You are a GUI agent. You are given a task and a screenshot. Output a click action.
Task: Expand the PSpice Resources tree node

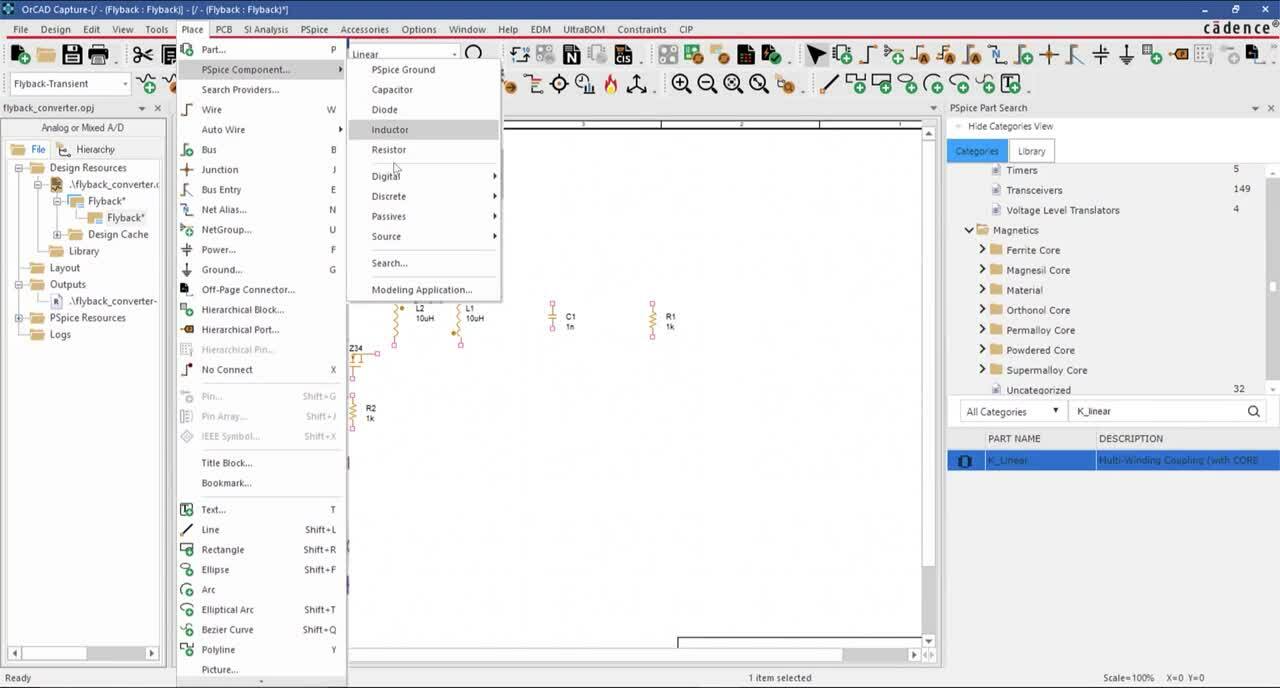tap(19, 318)
